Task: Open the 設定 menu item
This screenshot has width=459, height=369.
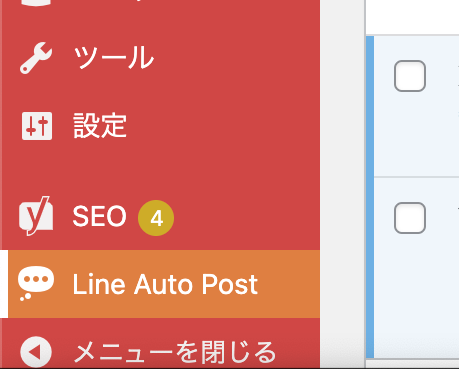Action: tap(100, 126)
